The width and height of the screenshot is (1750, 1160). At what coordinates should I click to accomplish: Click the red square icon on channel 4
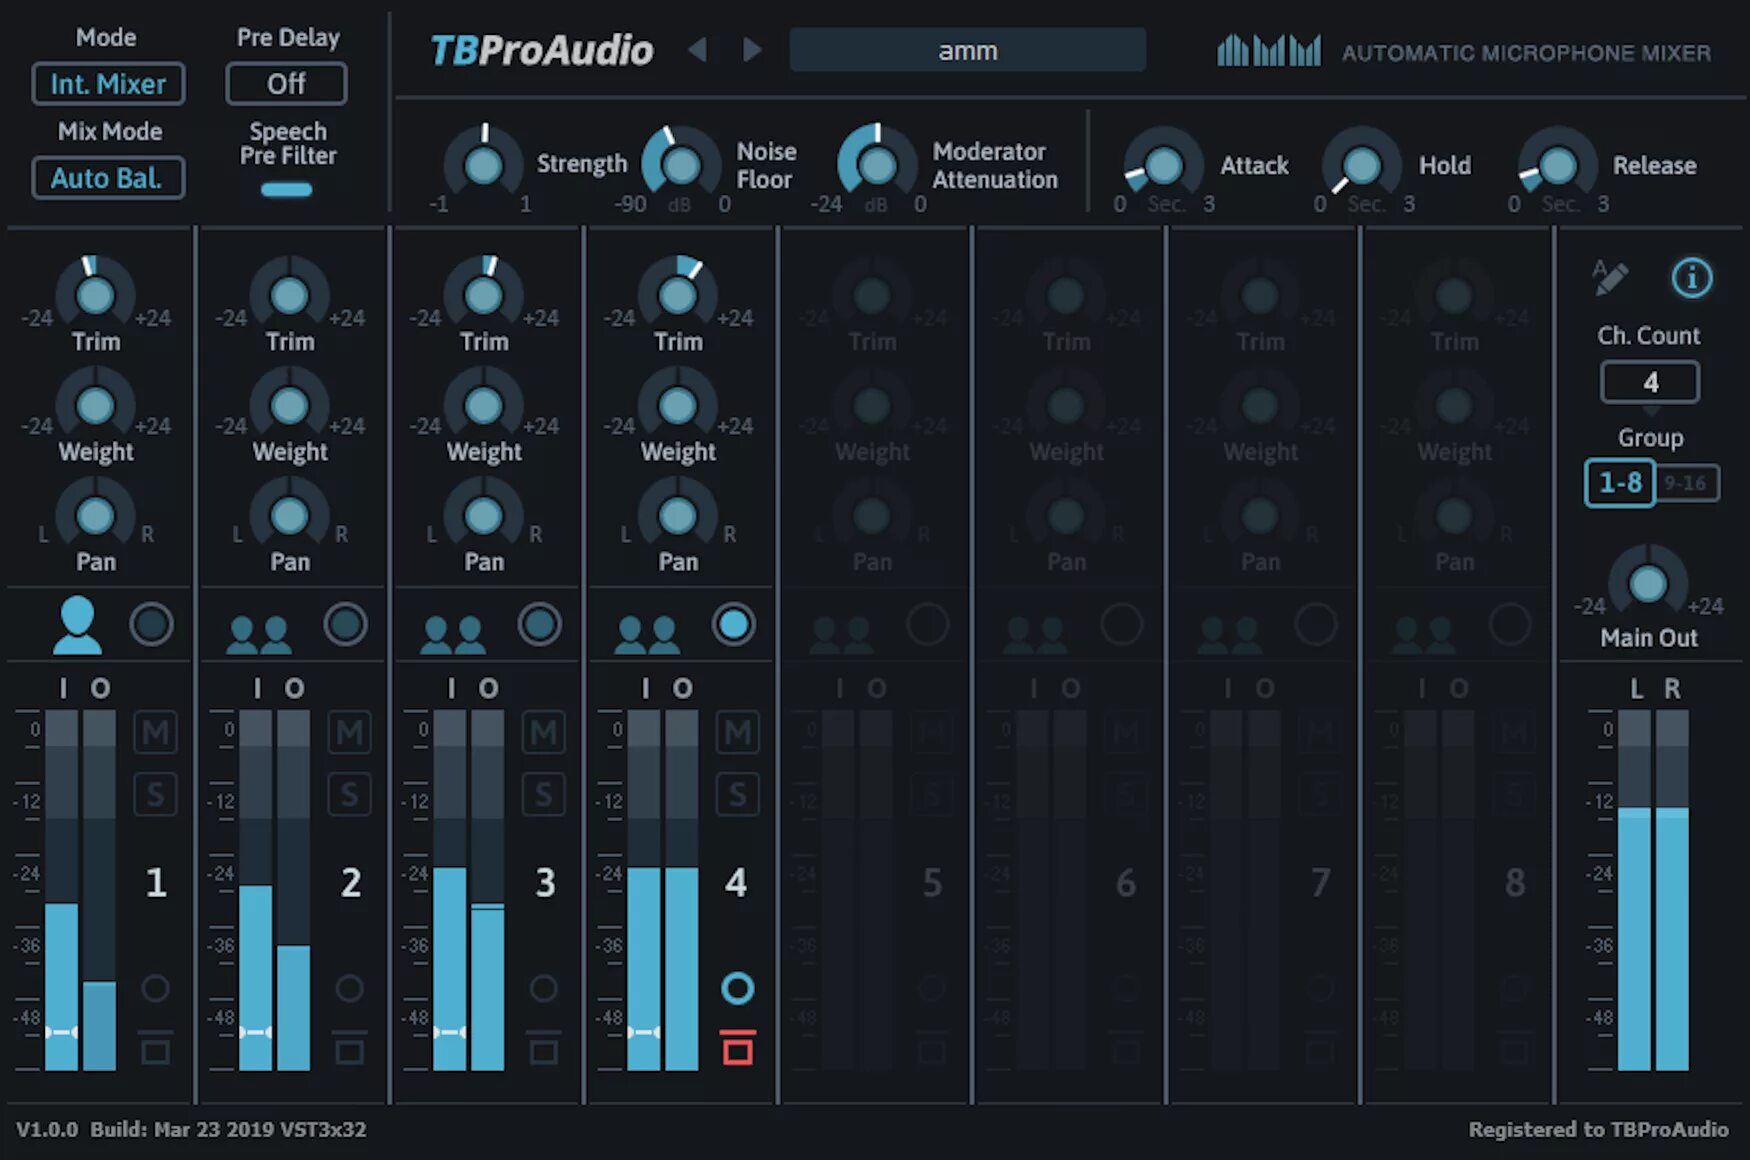738,1047
